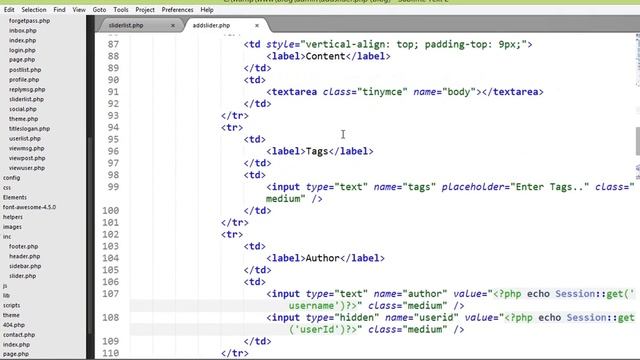Open sidebar.php in the inc folder
Viewport: 640px width, 360px height.
point(25,266)
